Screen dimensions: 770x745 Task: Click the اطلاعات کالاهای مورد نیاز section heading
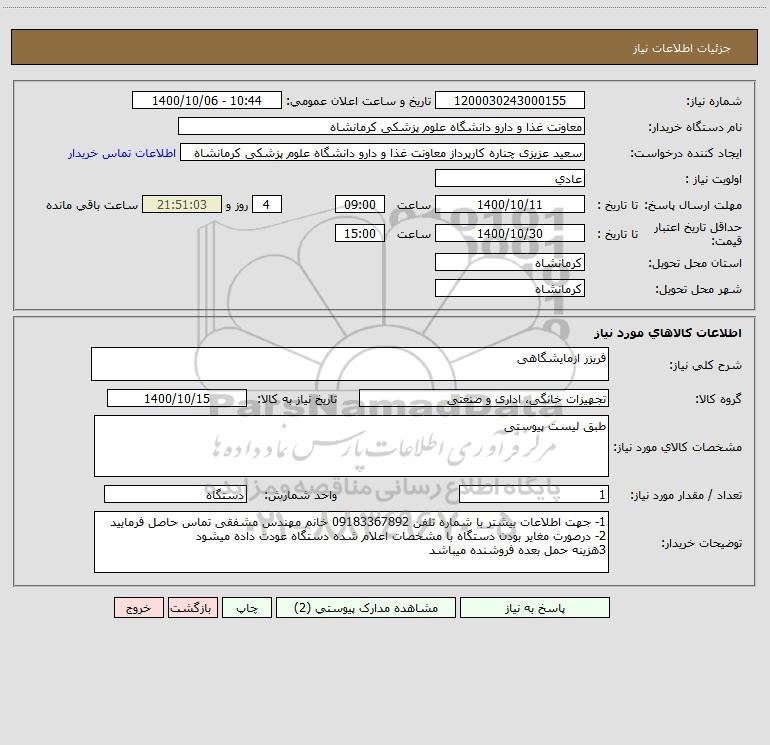668,333
